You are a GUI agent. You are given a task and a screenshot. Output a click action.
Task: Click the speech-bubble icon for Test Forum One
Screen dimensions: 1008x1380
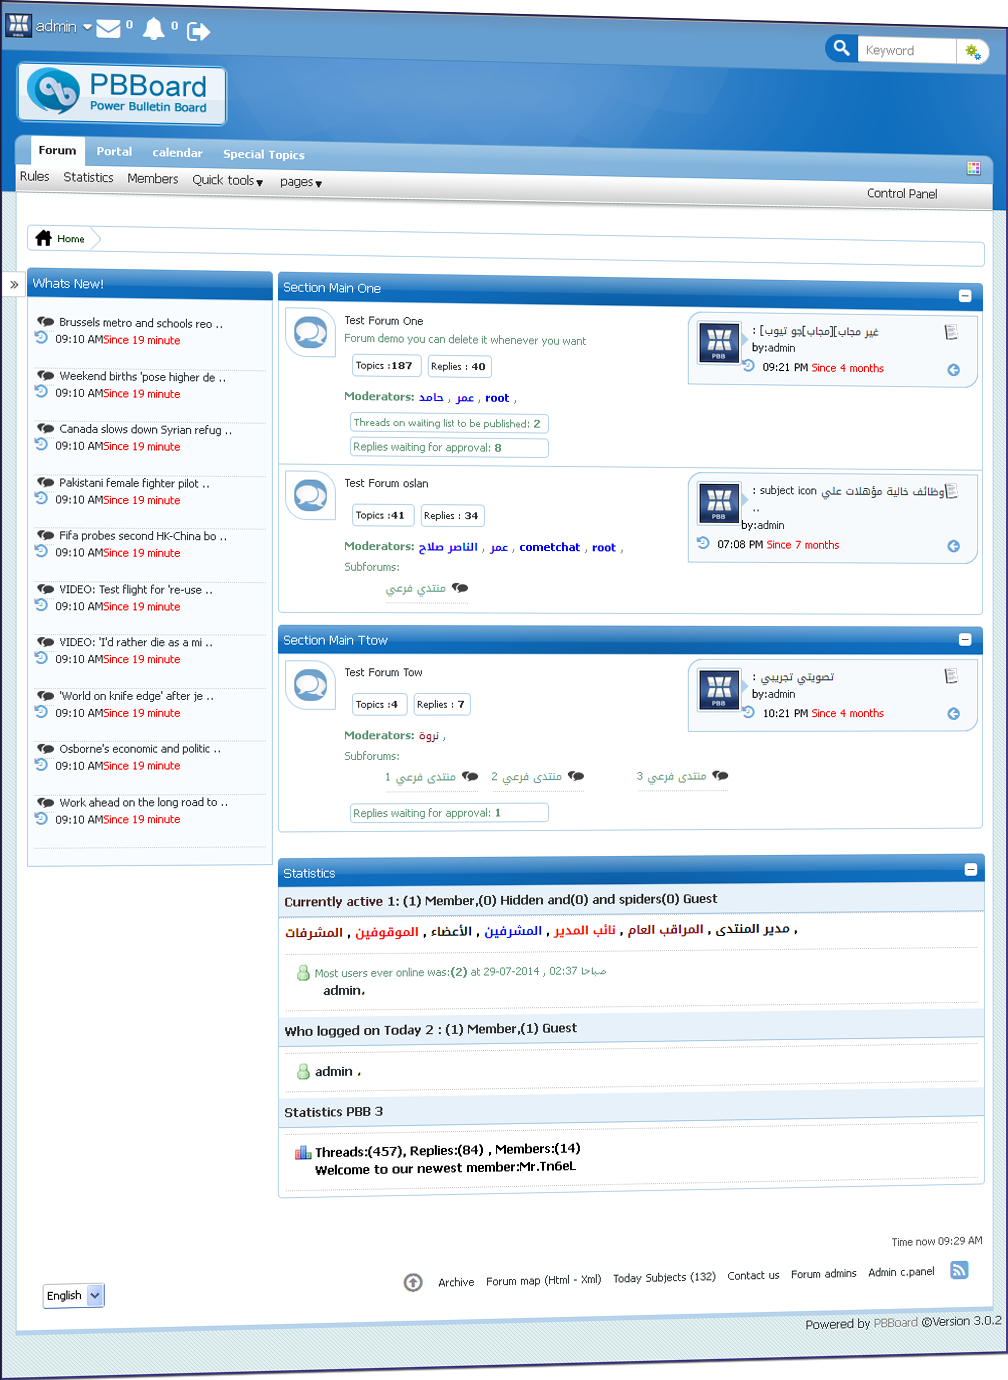310,332
